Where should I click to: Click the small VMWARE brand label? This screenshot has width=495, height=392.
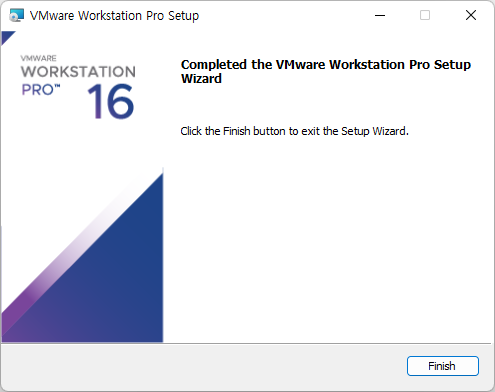click(38, 58)
